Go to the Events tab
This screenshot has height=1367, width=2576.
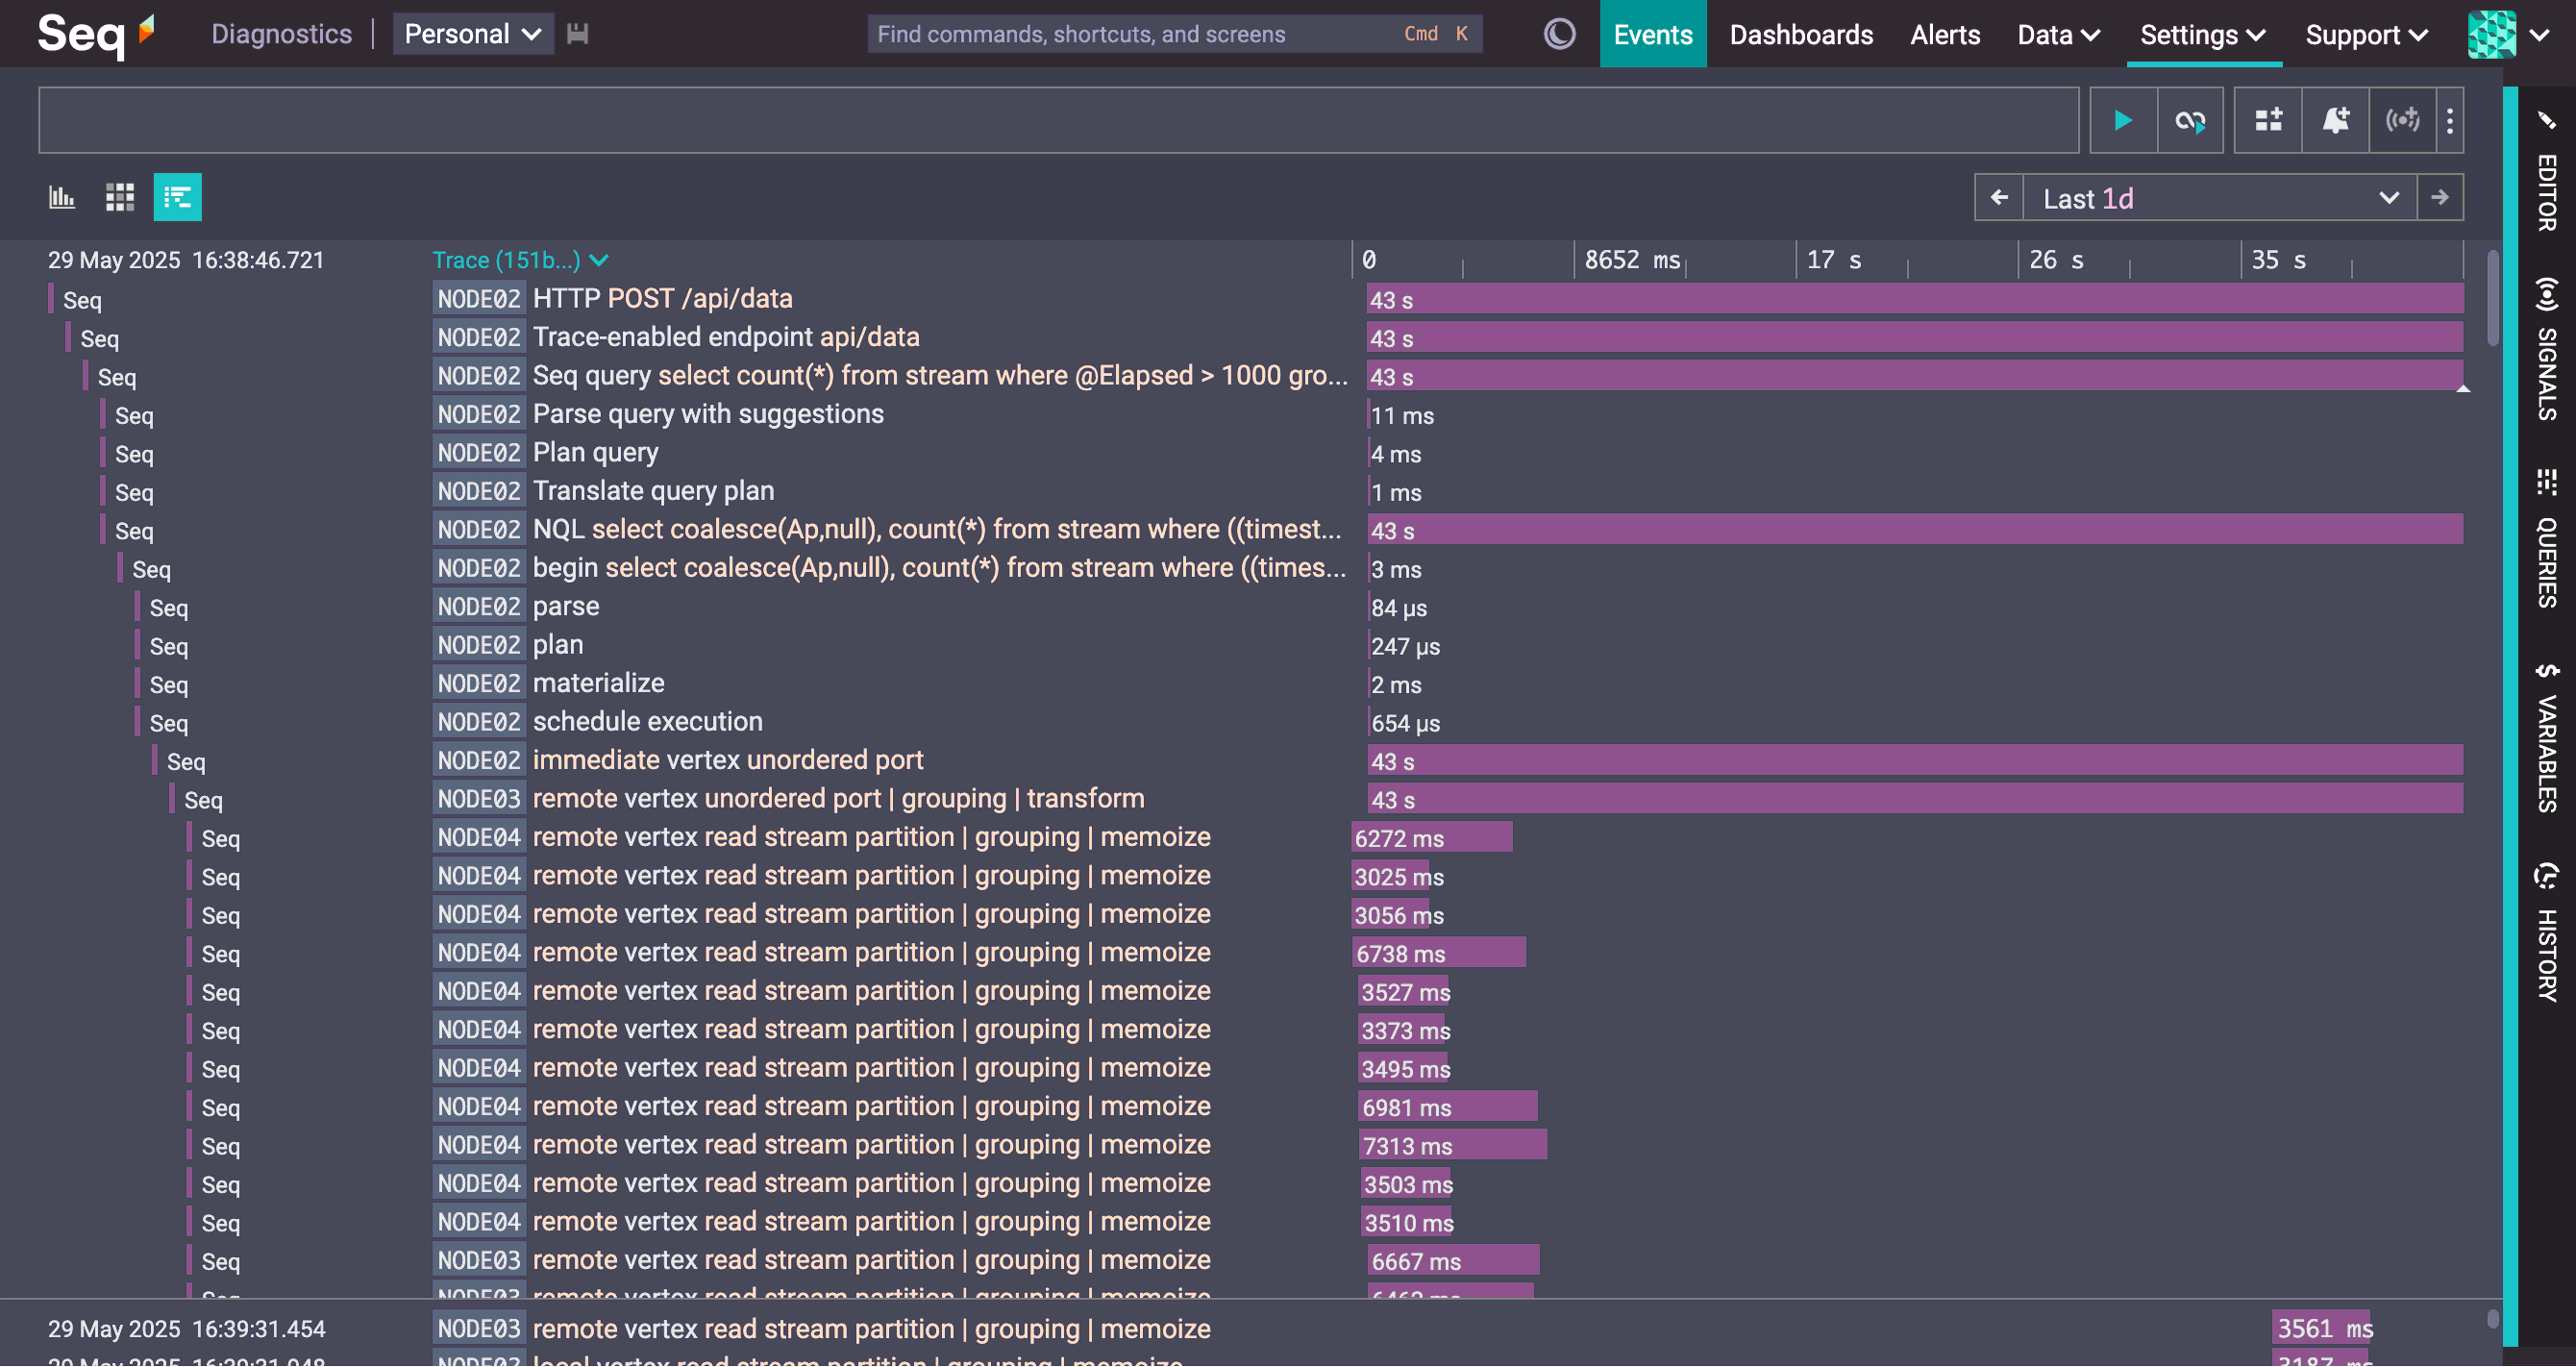[1653, 35]
